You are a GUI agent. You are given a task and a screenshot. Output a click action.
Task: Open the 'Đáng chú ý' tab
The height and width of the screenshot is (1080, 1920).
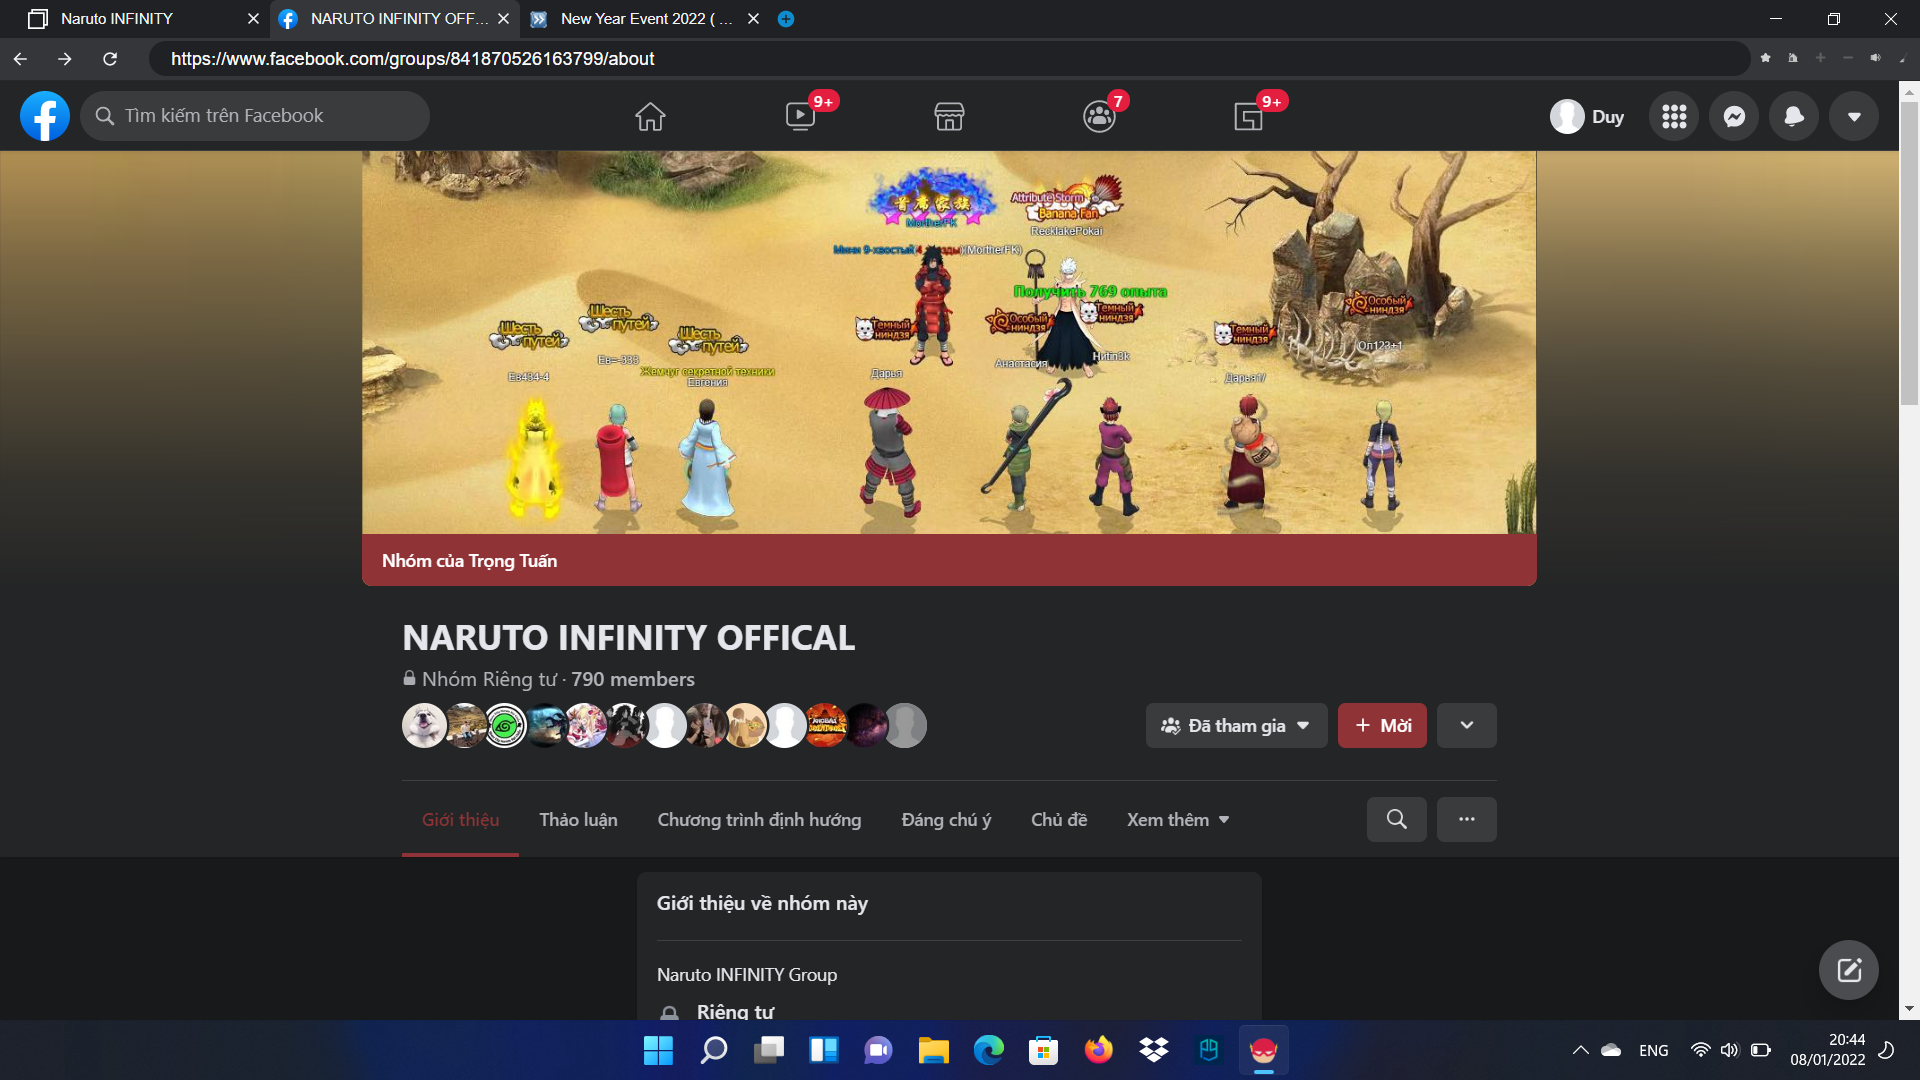tap(946, 819)
